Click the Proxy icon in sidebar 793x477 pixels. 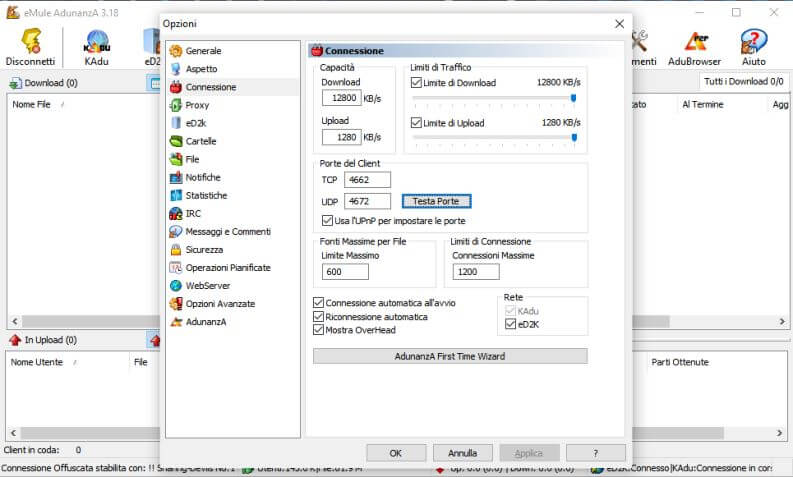[175, 105]
